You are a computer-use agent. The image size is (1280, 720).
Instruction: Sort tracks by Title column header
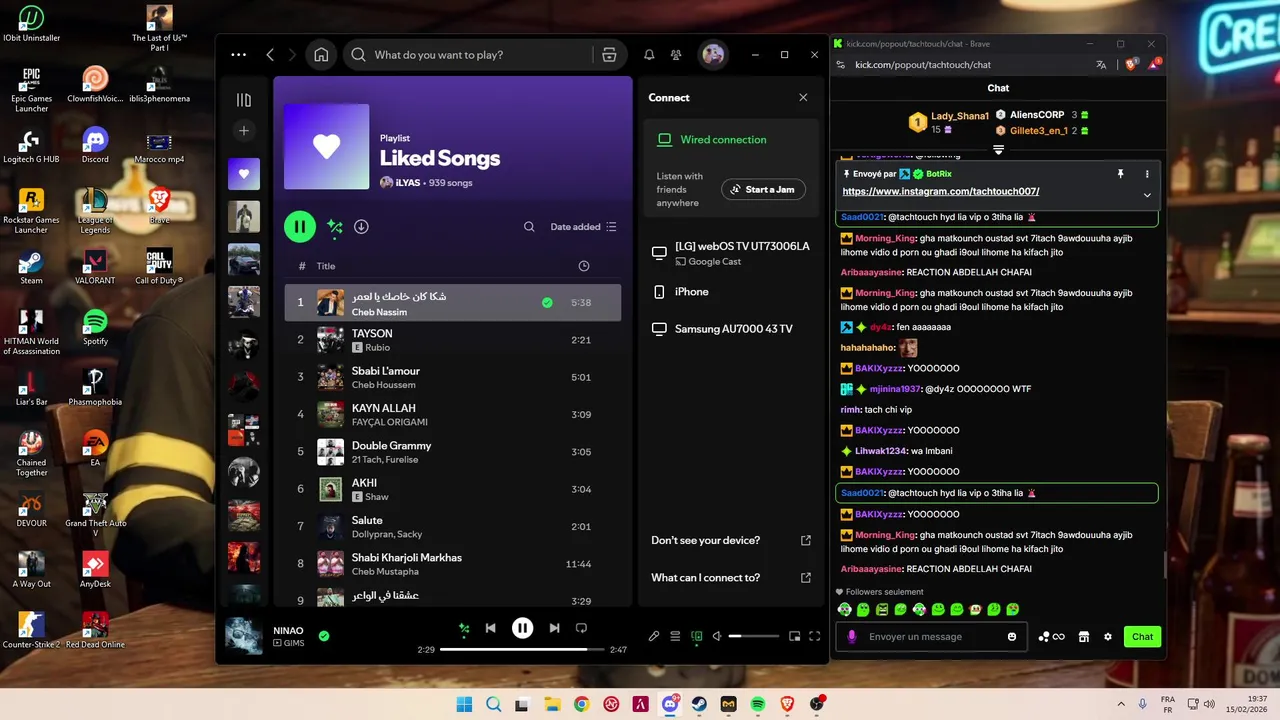[326, 266]
